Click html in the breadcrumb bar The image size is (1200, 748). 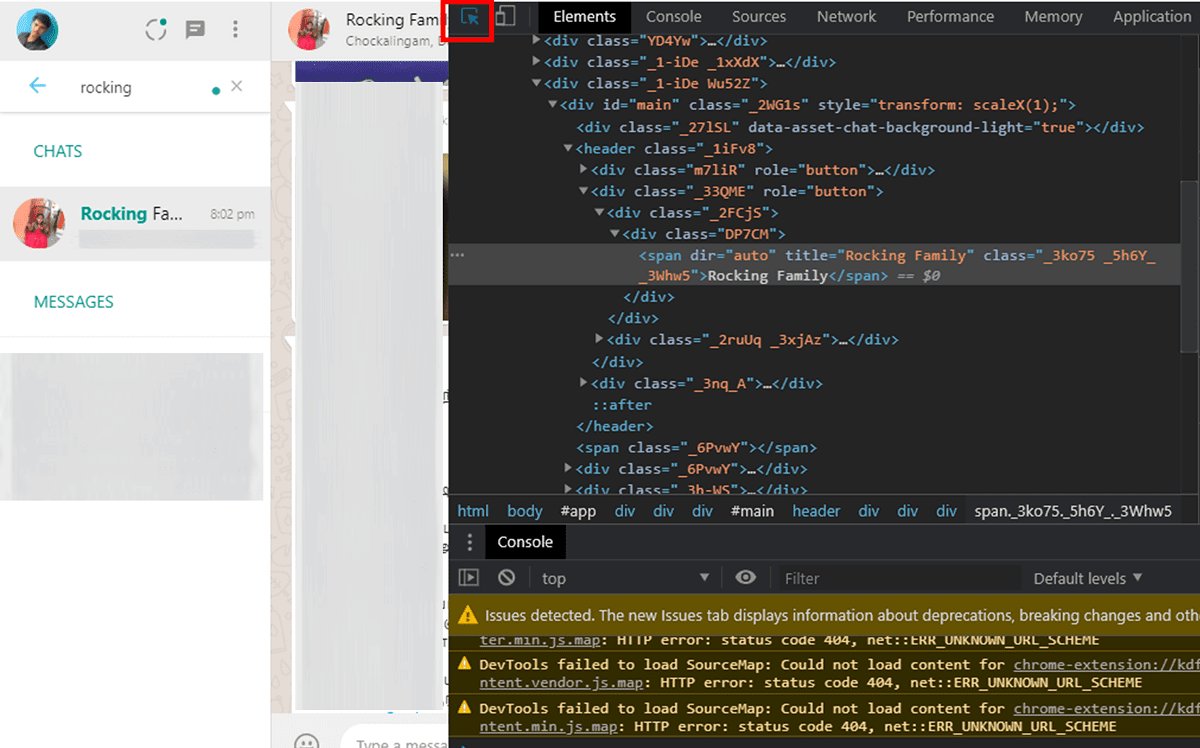pos(473,511)
